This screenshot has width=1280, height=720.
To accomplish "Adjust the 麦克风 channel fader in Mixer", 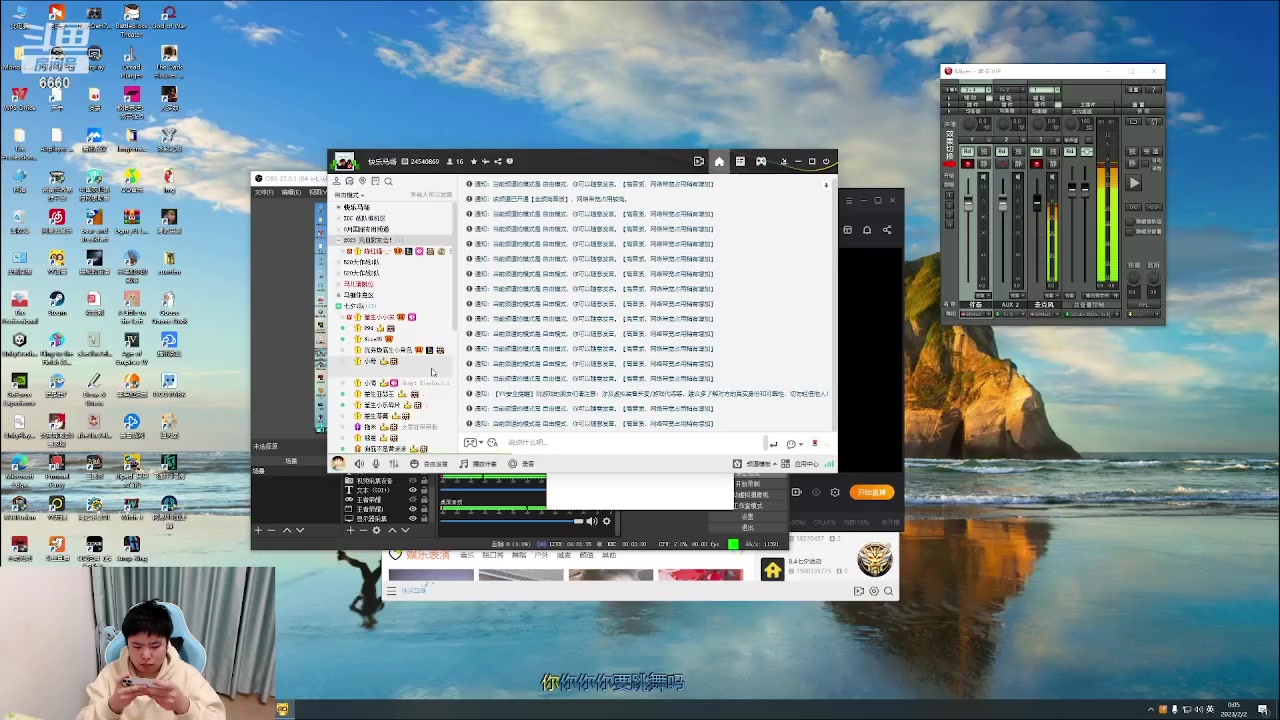I will tap(1036, 204).
